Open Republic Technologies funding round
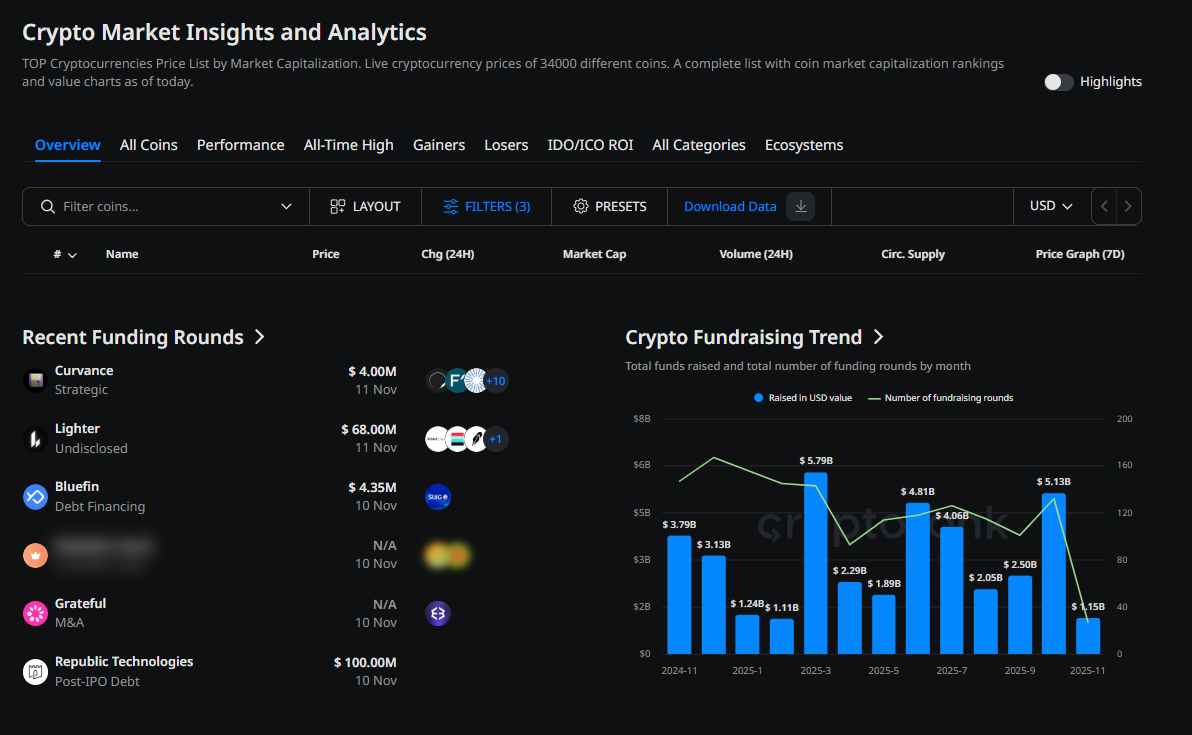1192x735 pixels. (124, 661)
